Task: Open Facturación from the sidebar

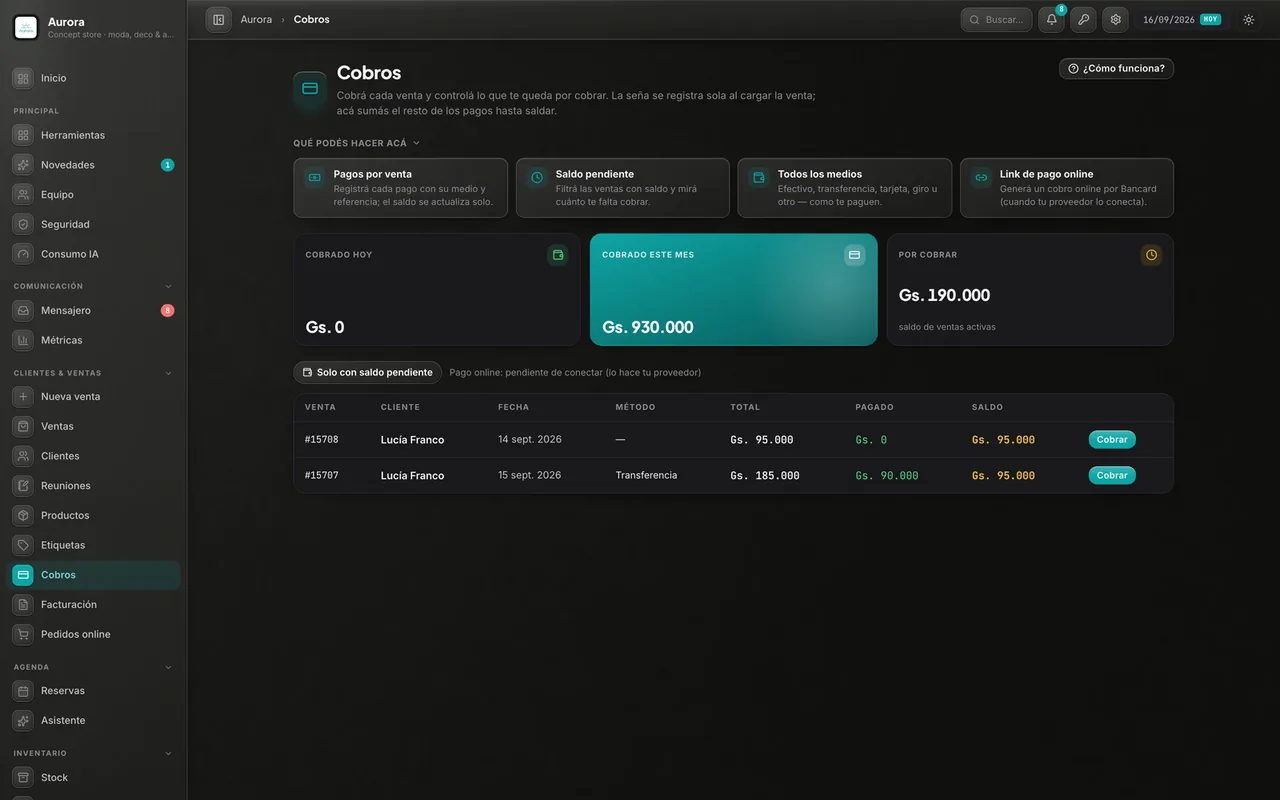Action: point(95,605)
